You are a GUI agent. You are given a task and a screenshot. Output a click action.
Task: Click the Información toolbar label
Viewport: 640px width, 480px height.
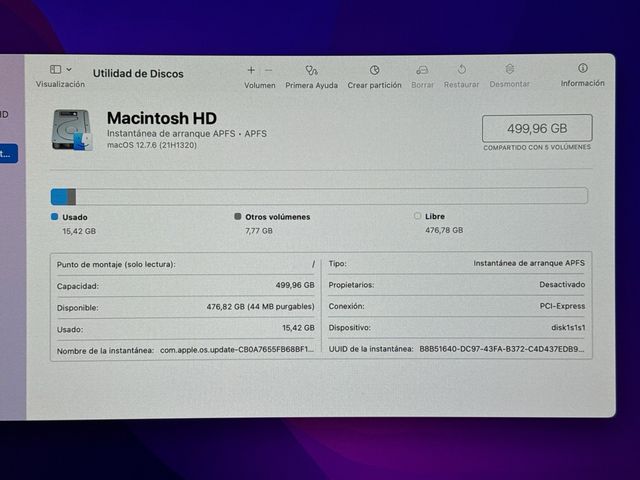[x=582, y=83]
